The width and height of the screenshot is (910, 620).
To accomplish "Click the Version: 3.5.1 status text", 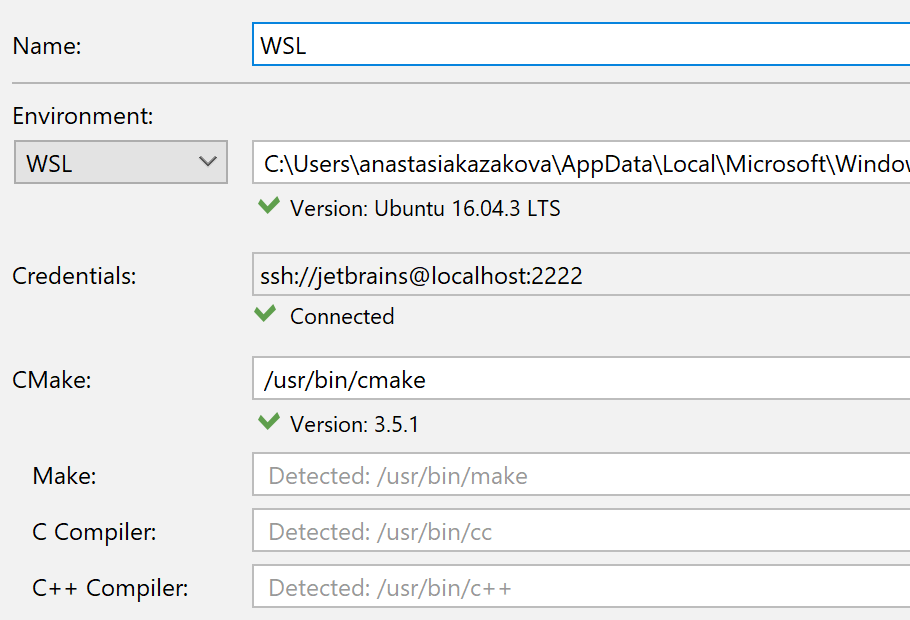I will click(x=354, y=424).
